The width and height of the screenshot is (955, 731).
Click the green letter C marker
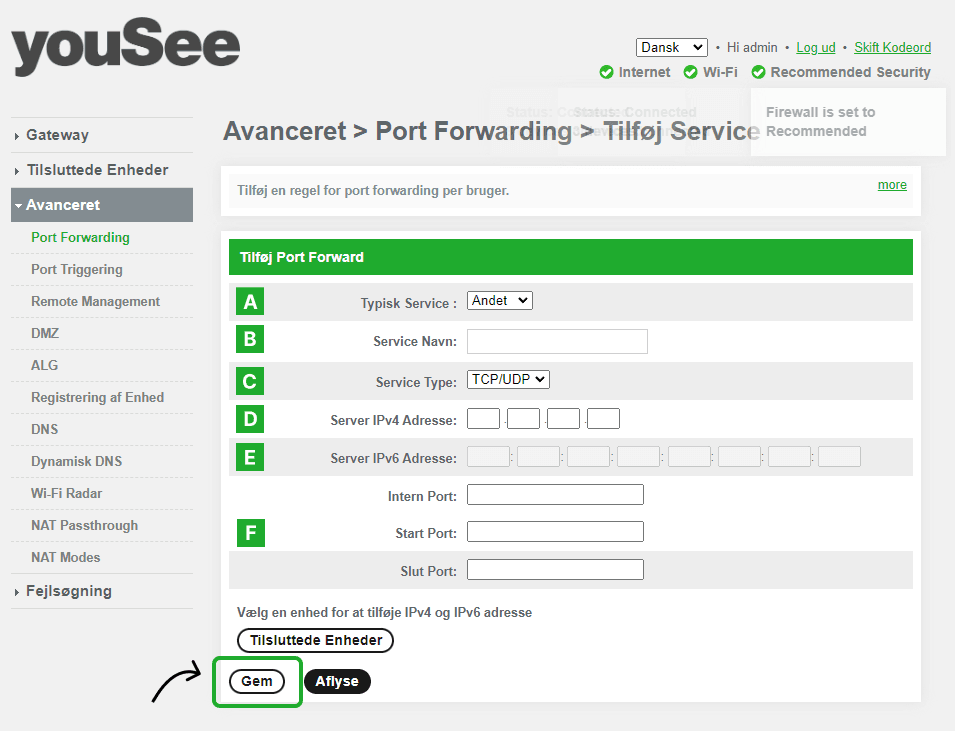pyautogui.click(x=249, y=381)
